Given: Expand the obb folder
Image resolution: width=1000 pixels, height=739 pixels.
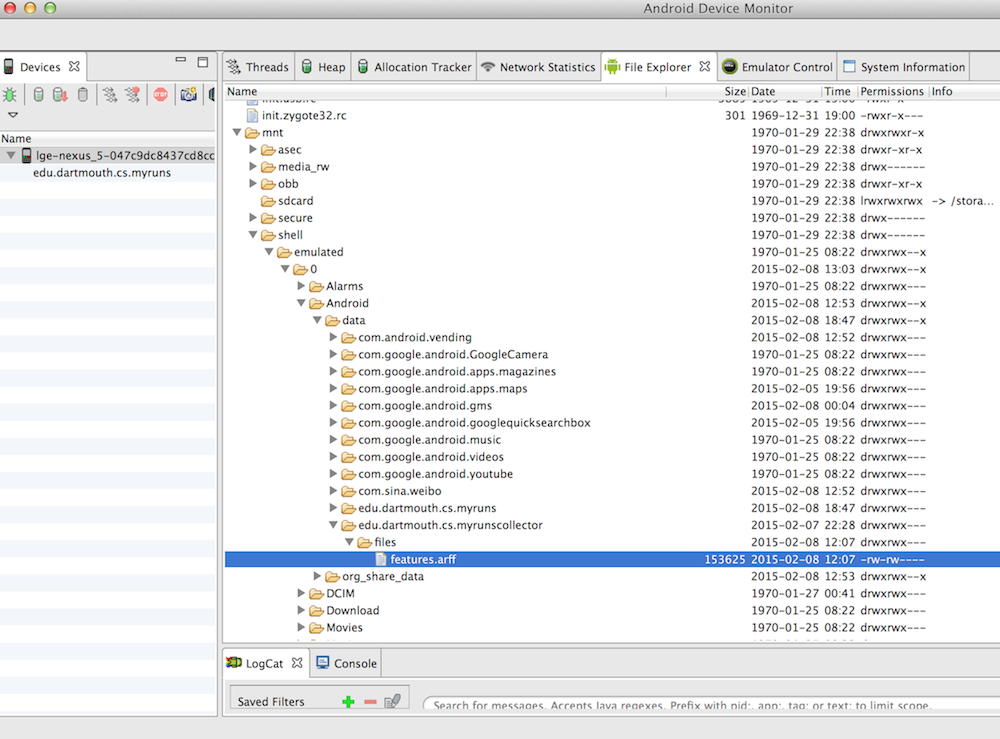Looking at the screenshot, I should coord(253,184).
